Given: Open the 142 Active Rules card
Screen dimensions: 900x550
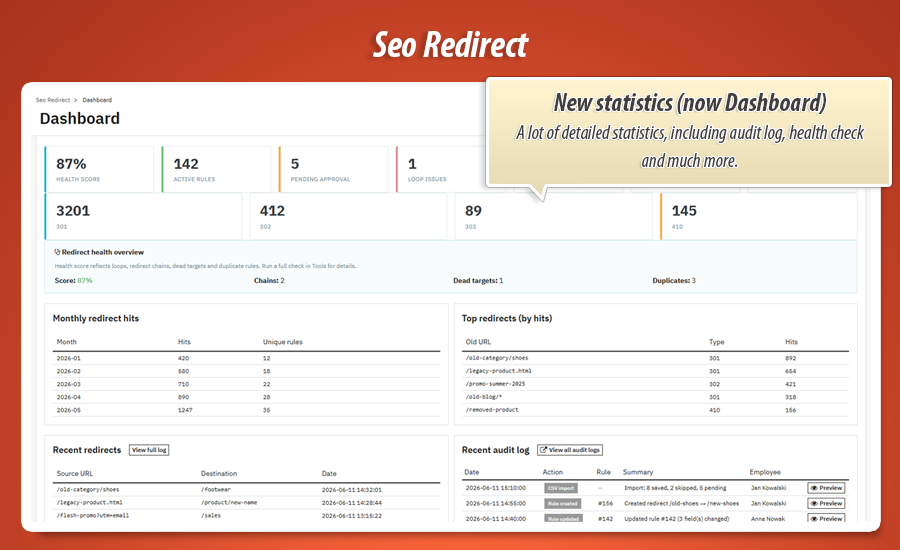Looking at the screenshot, I should (216, 169).
